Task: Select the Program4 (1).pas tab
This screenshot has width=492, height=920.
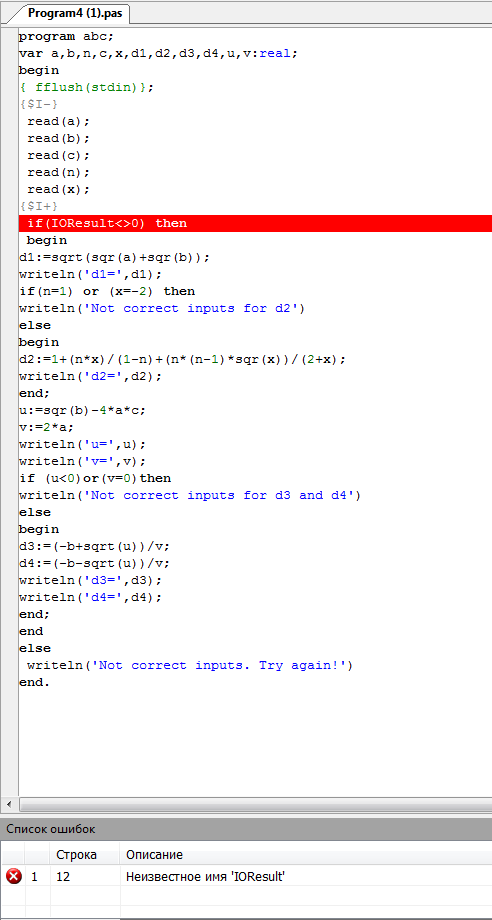Action: click(72, 12)
